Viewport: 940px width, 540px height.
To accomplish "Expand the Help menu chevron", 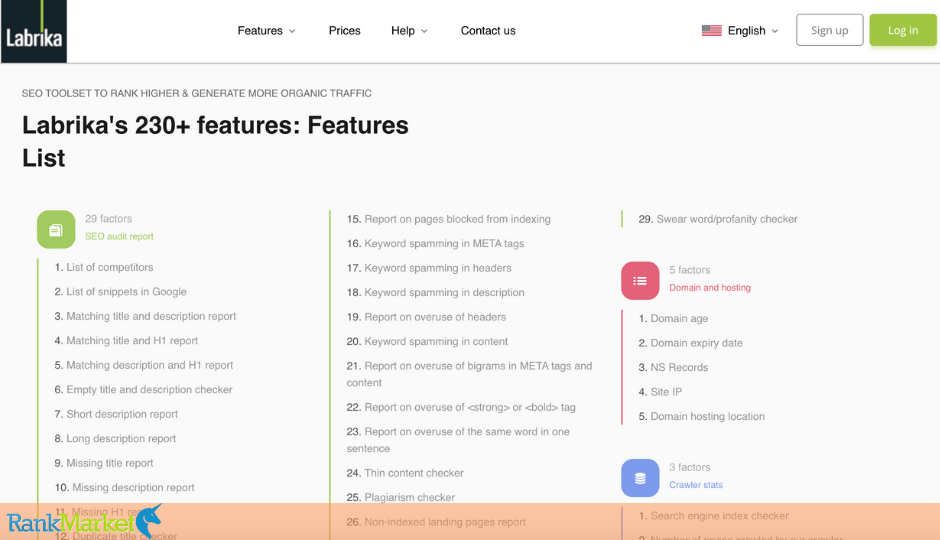I will [x=424, y=31].
